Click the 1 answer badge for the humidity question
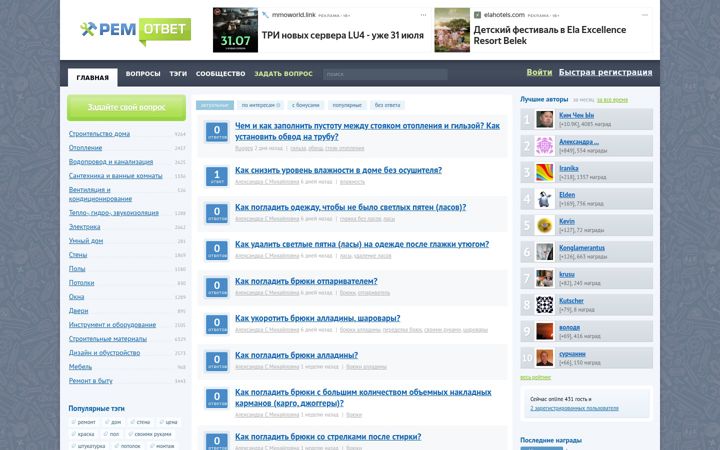Screen dimensions: 720x450 [x=217, y=176]
